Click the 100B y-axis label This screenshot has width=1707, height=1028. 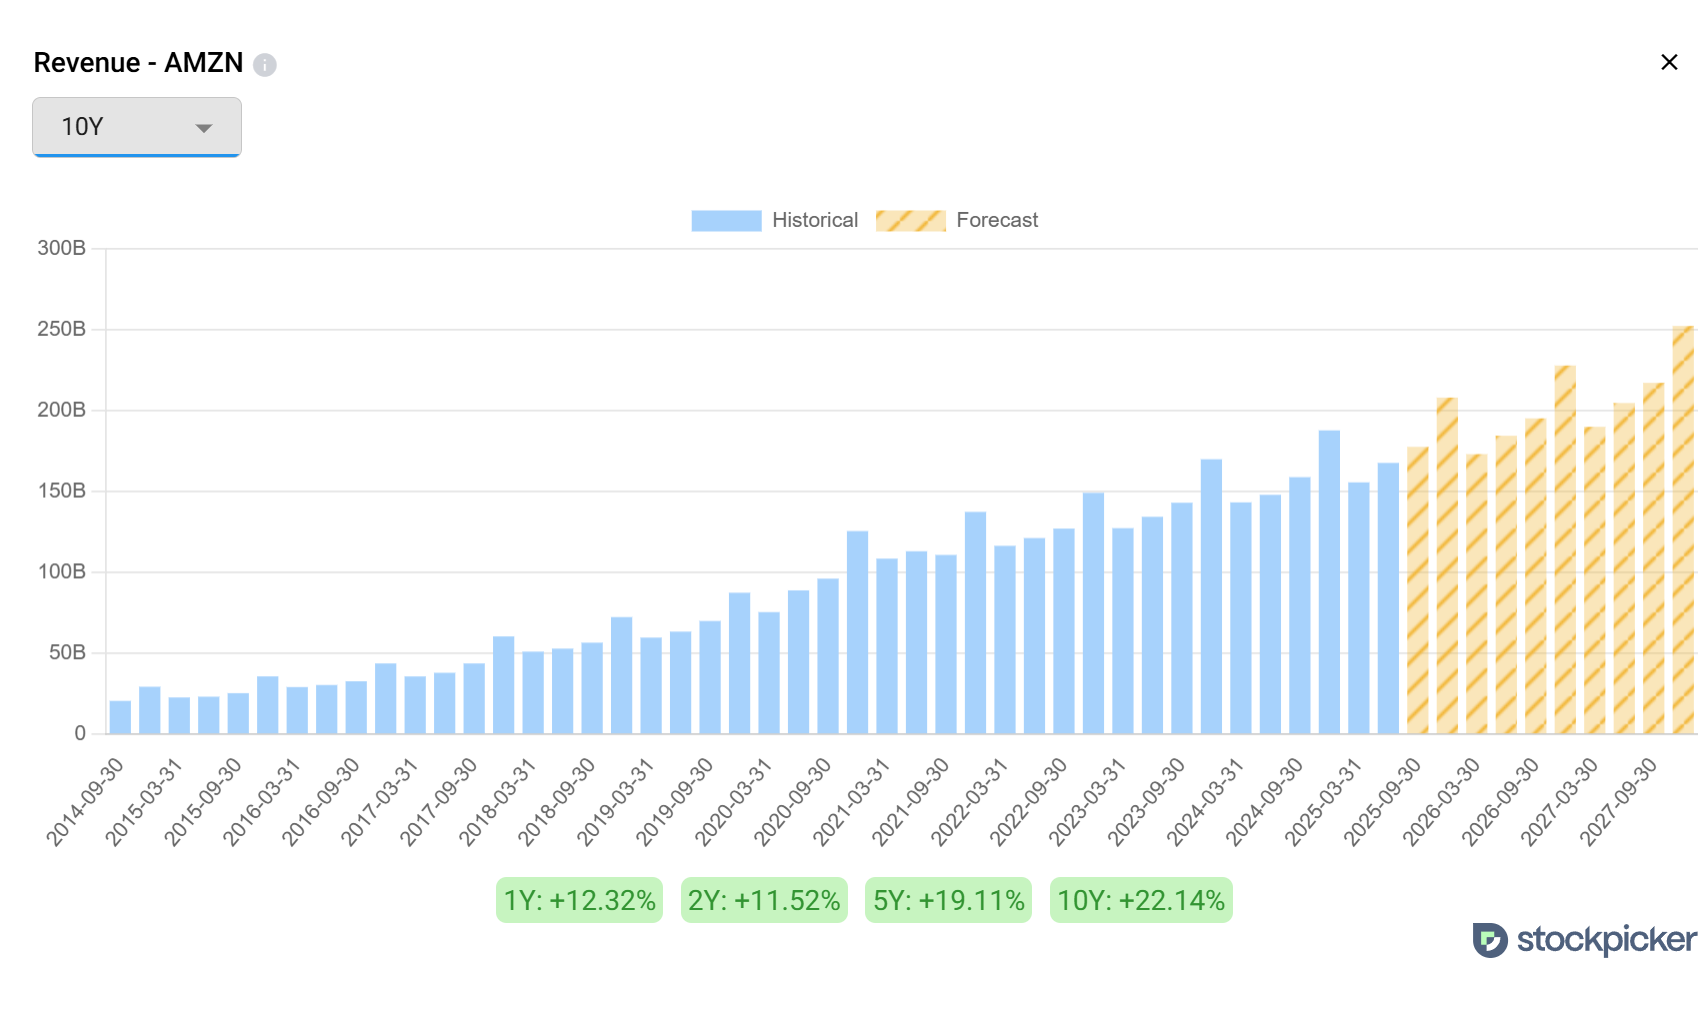[x=62, y=572]
